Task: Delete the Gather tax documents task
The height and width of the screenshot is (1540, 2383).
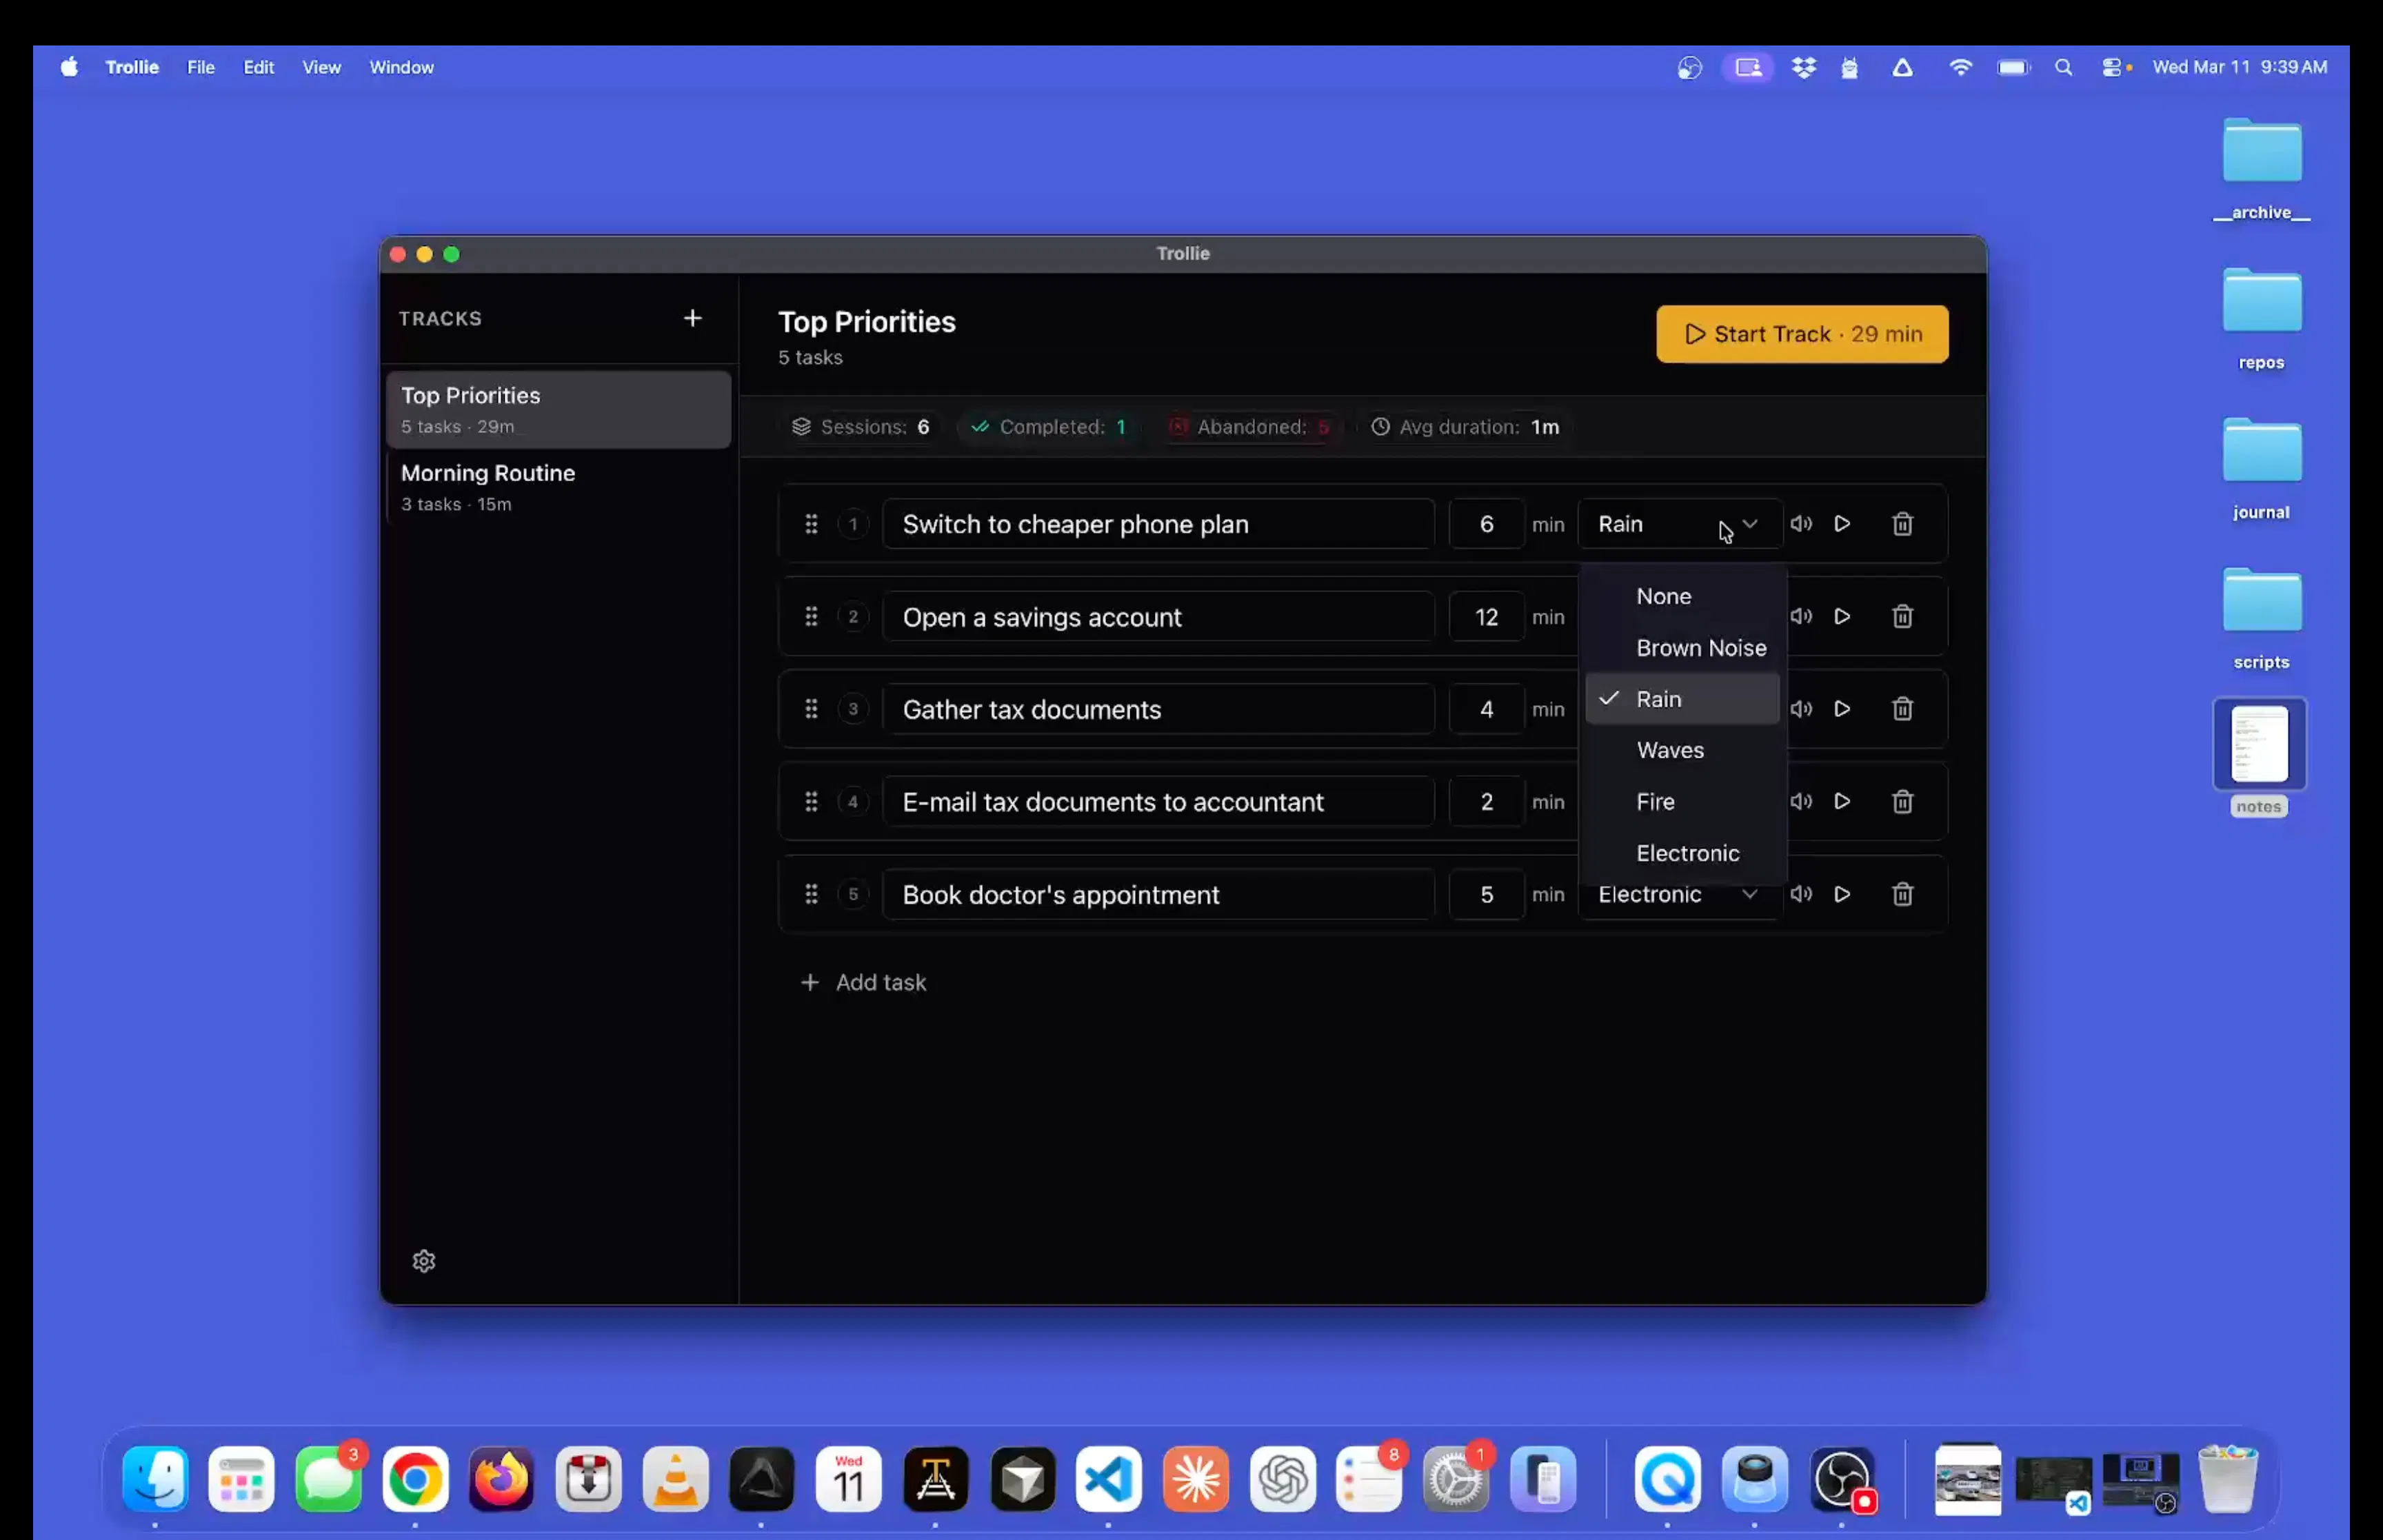Action: (1902, 709)
